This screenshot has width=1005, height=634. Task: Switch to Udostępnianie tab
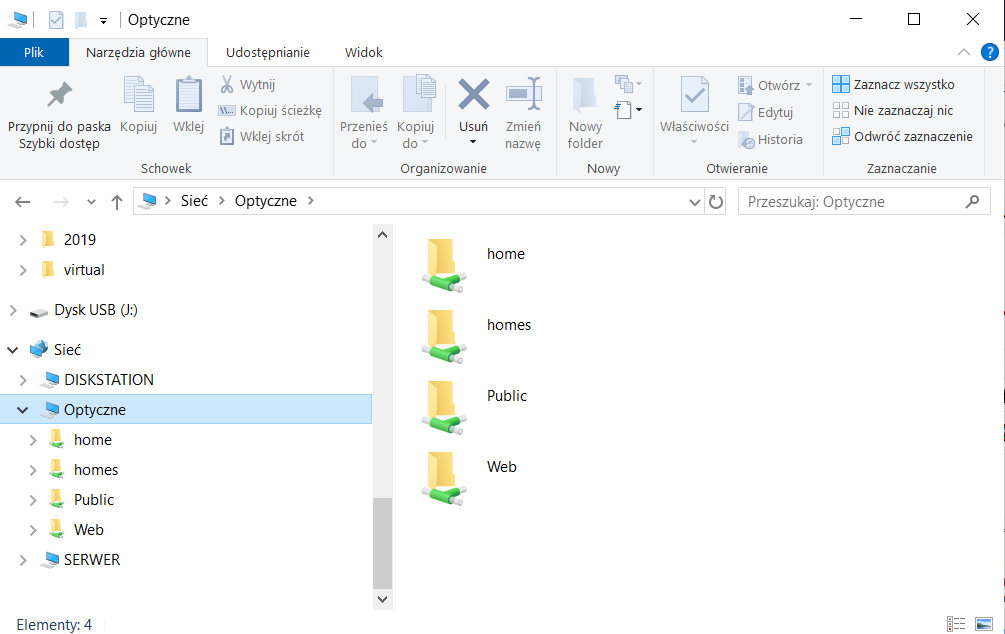point(268,53)
